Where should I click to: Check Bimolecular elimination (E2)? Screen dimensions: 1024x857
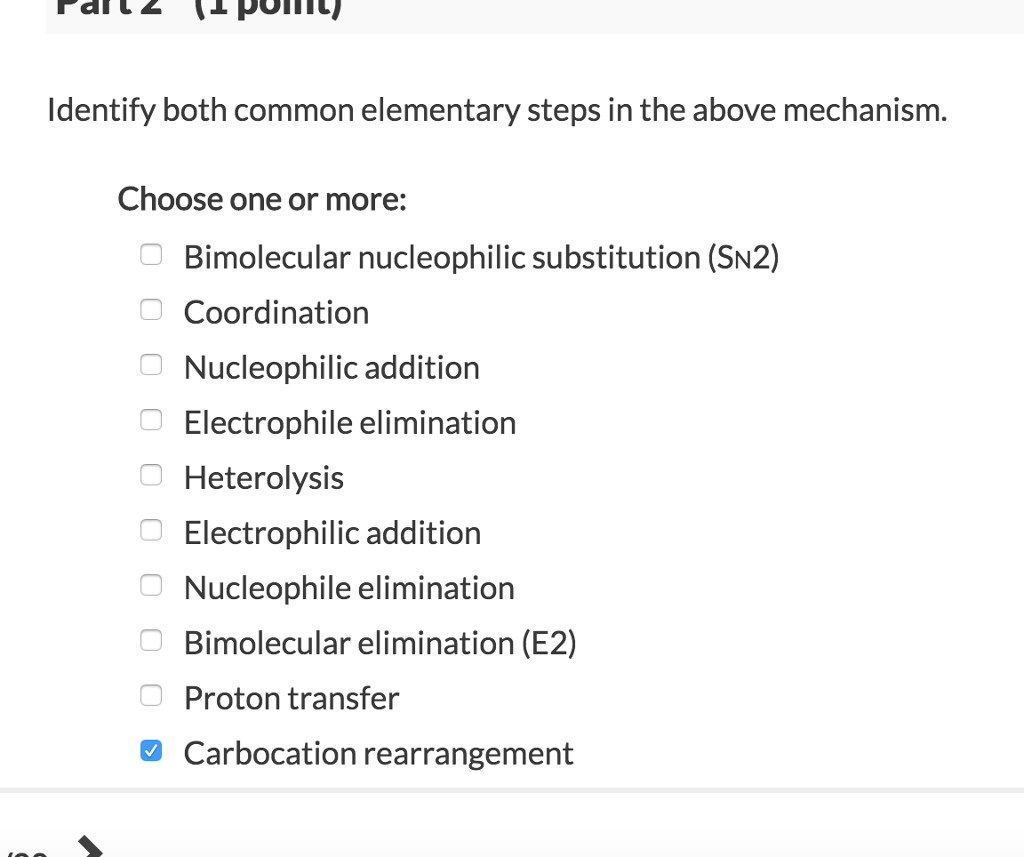point(151,640)
